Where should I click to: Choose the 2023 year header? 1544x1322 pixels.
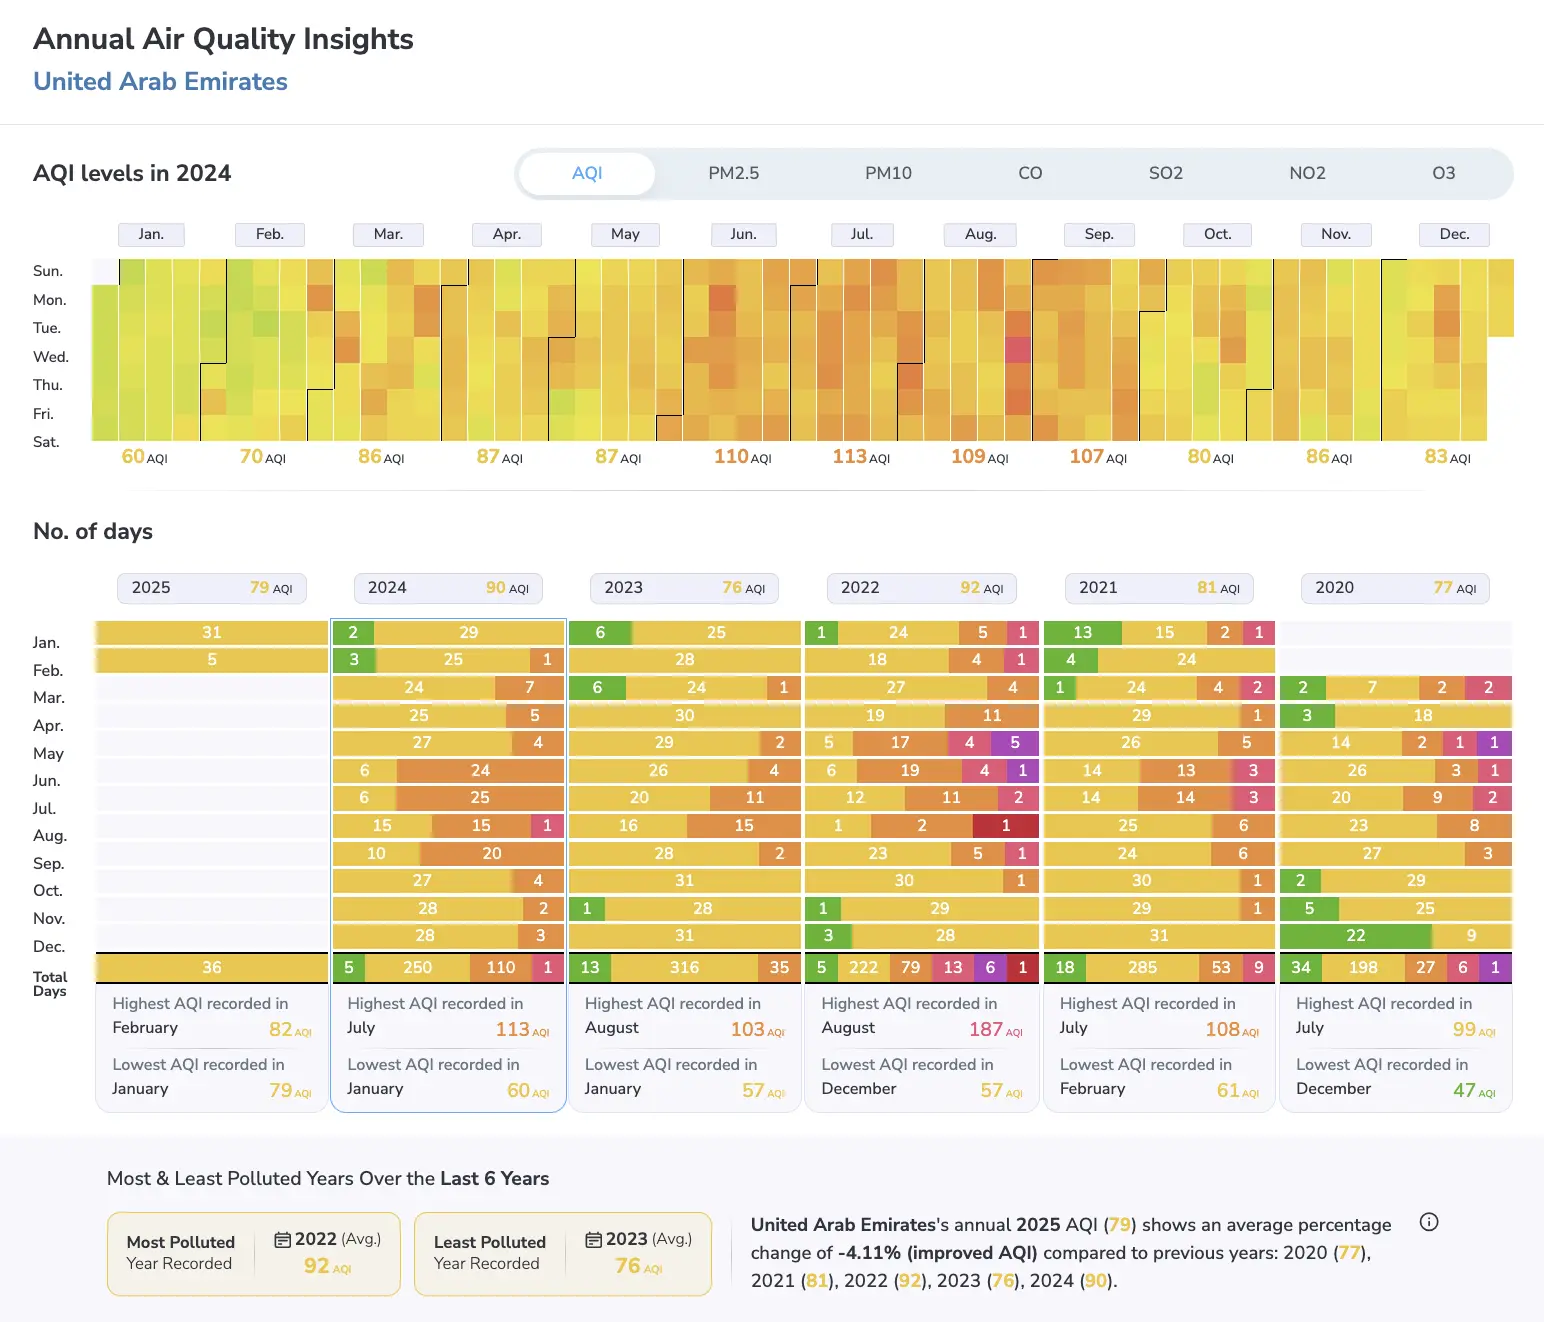tap(685, 588)
